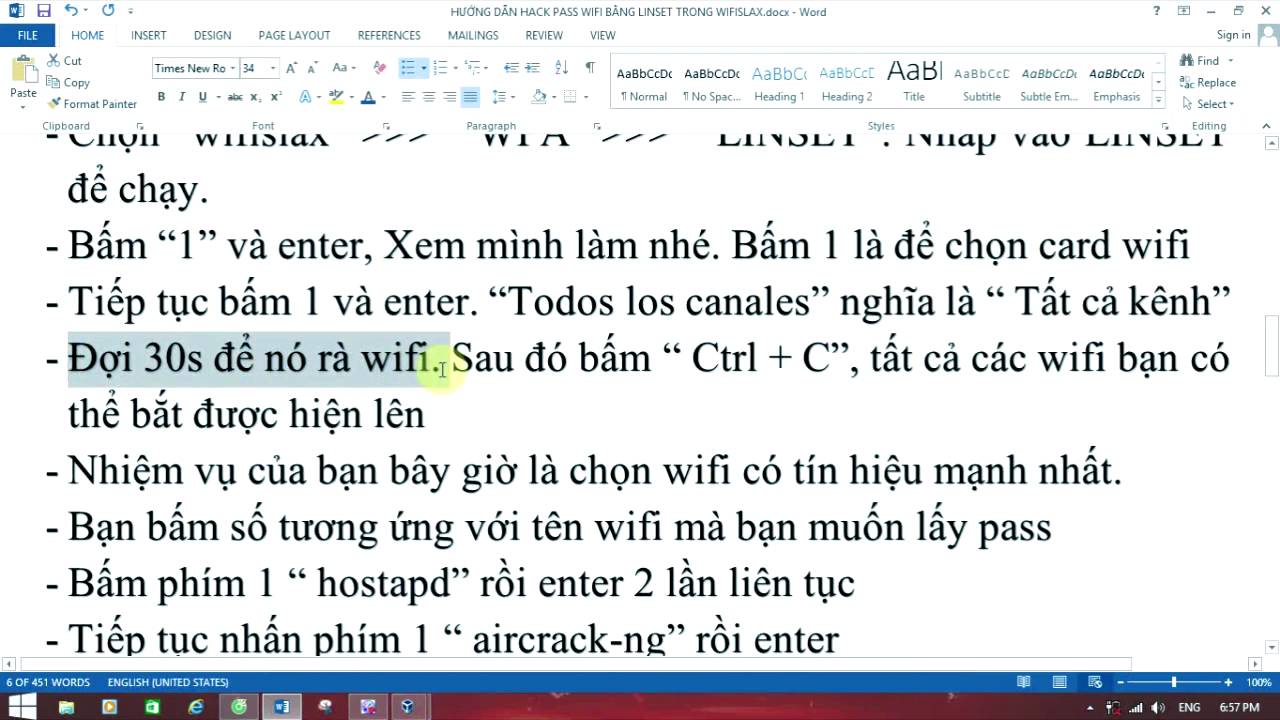The width and height of the screenshot is (1280, 720).
Task: Toggle bullet list formatting
Action: click(x=407, y=68)
